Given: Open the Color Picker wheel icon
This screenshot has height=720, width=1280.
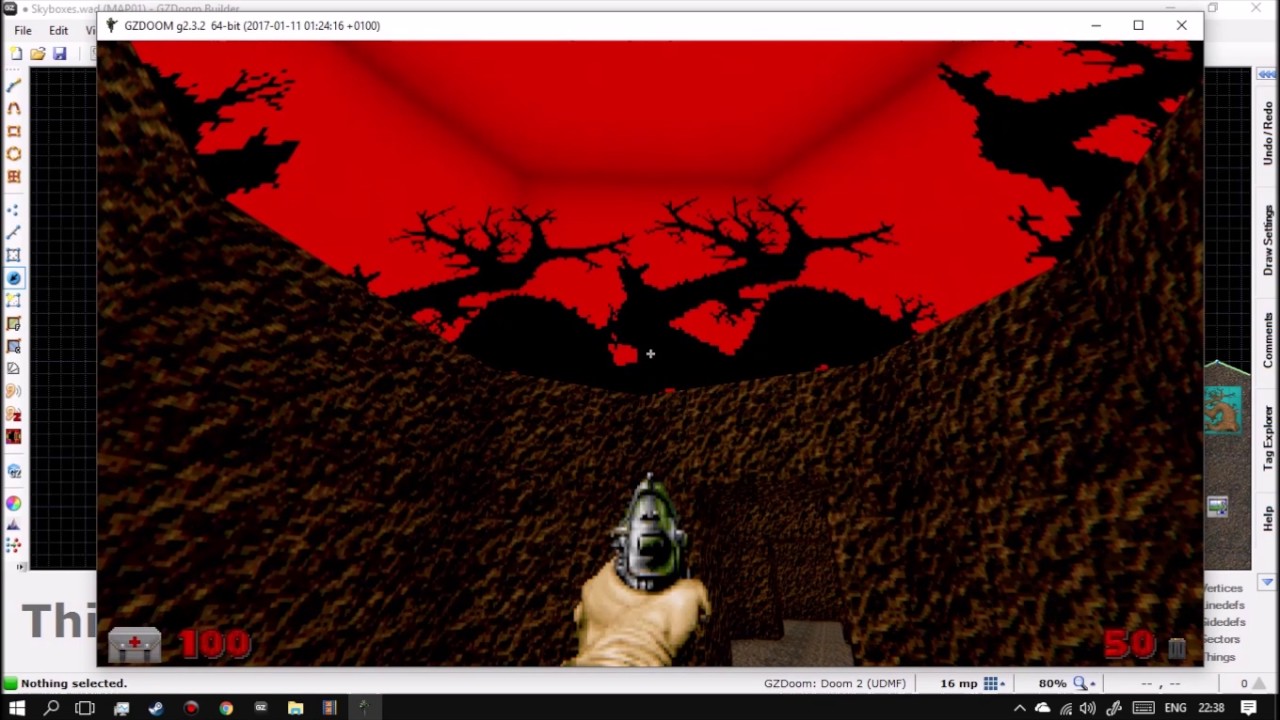Looking at the screenshot, I should (14, 503).
